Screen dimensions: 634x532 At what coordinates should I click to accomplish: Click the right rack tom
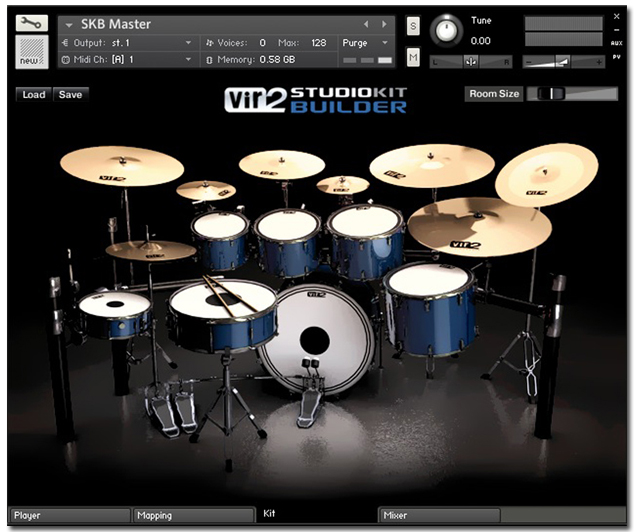pyautogui.click(x=365, y=241)
